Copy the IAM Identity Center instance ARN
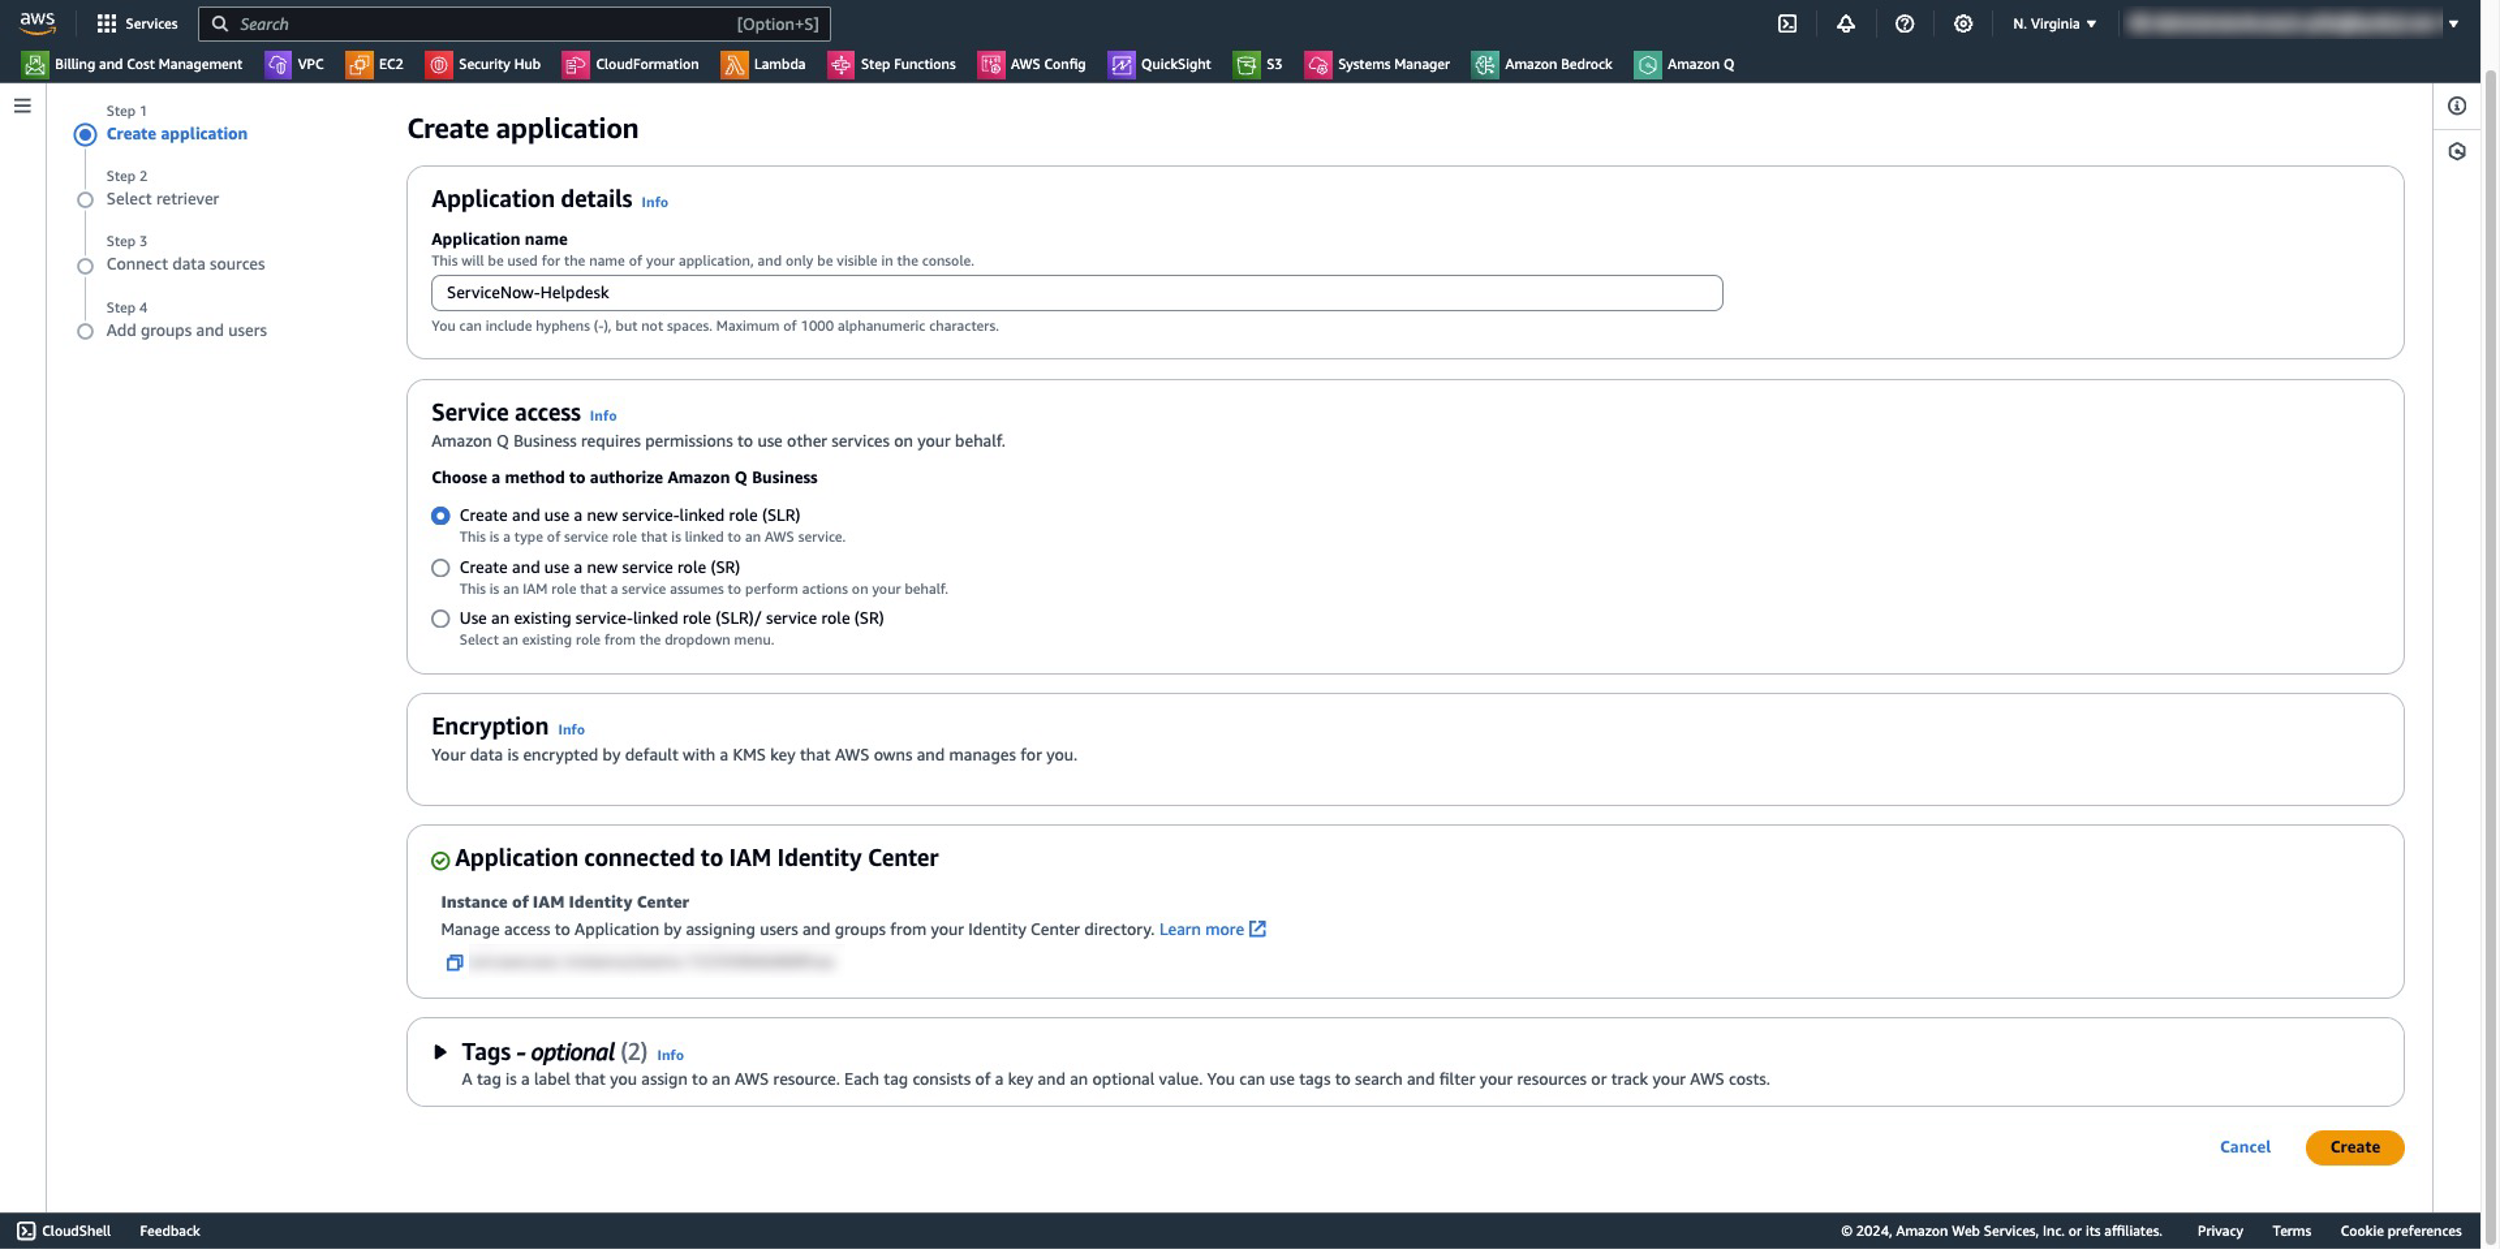 point(454,962)
